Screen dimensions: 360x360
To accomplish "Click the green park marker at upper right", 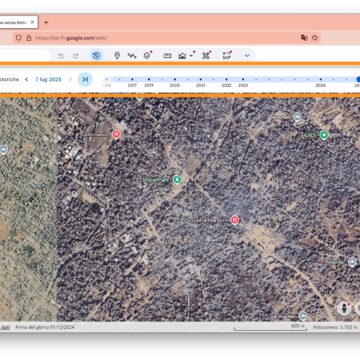I will click(324, 135).
